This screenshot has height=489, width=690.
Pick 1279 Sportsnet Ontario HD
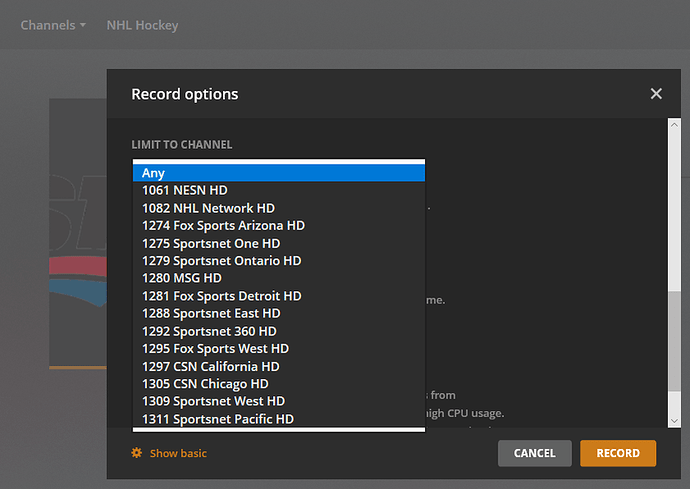coord(279,261)
